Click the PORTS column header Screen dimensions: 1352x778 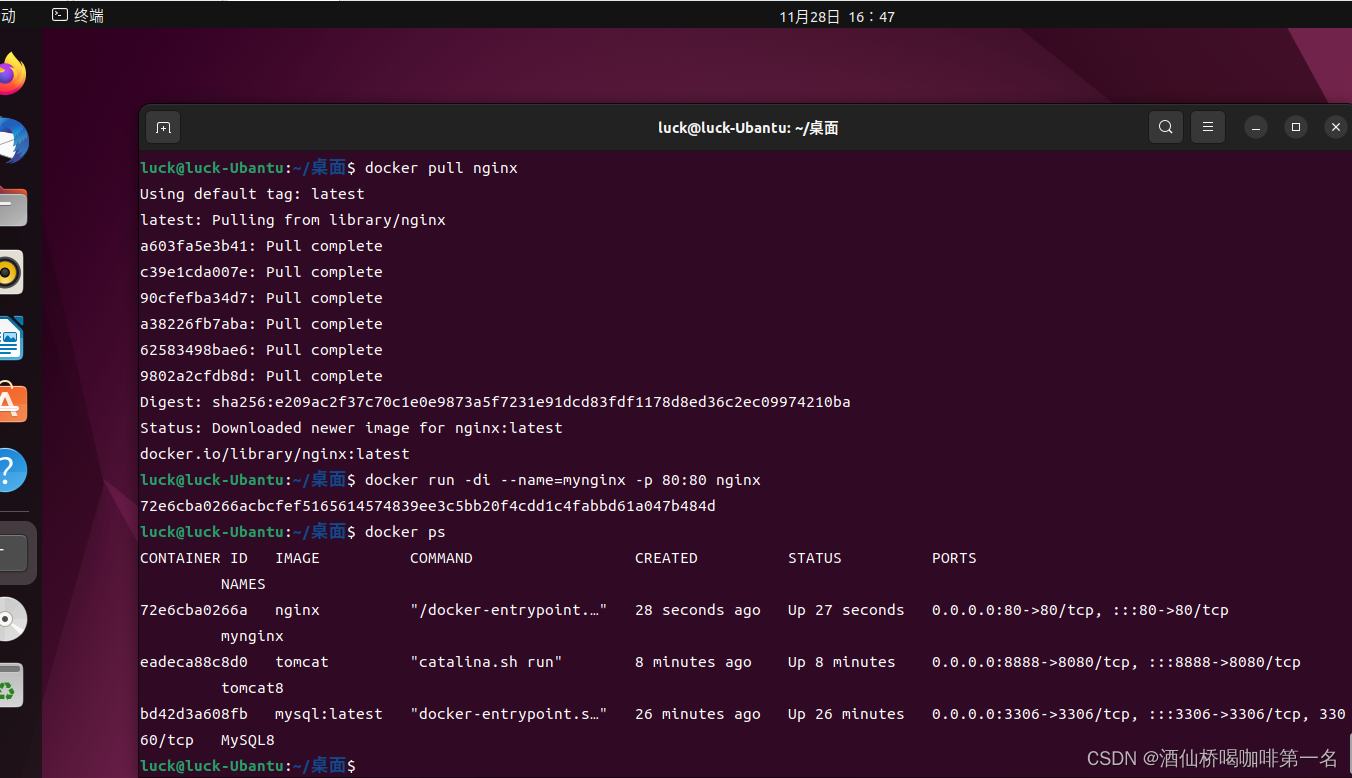(x=954, y=558)
